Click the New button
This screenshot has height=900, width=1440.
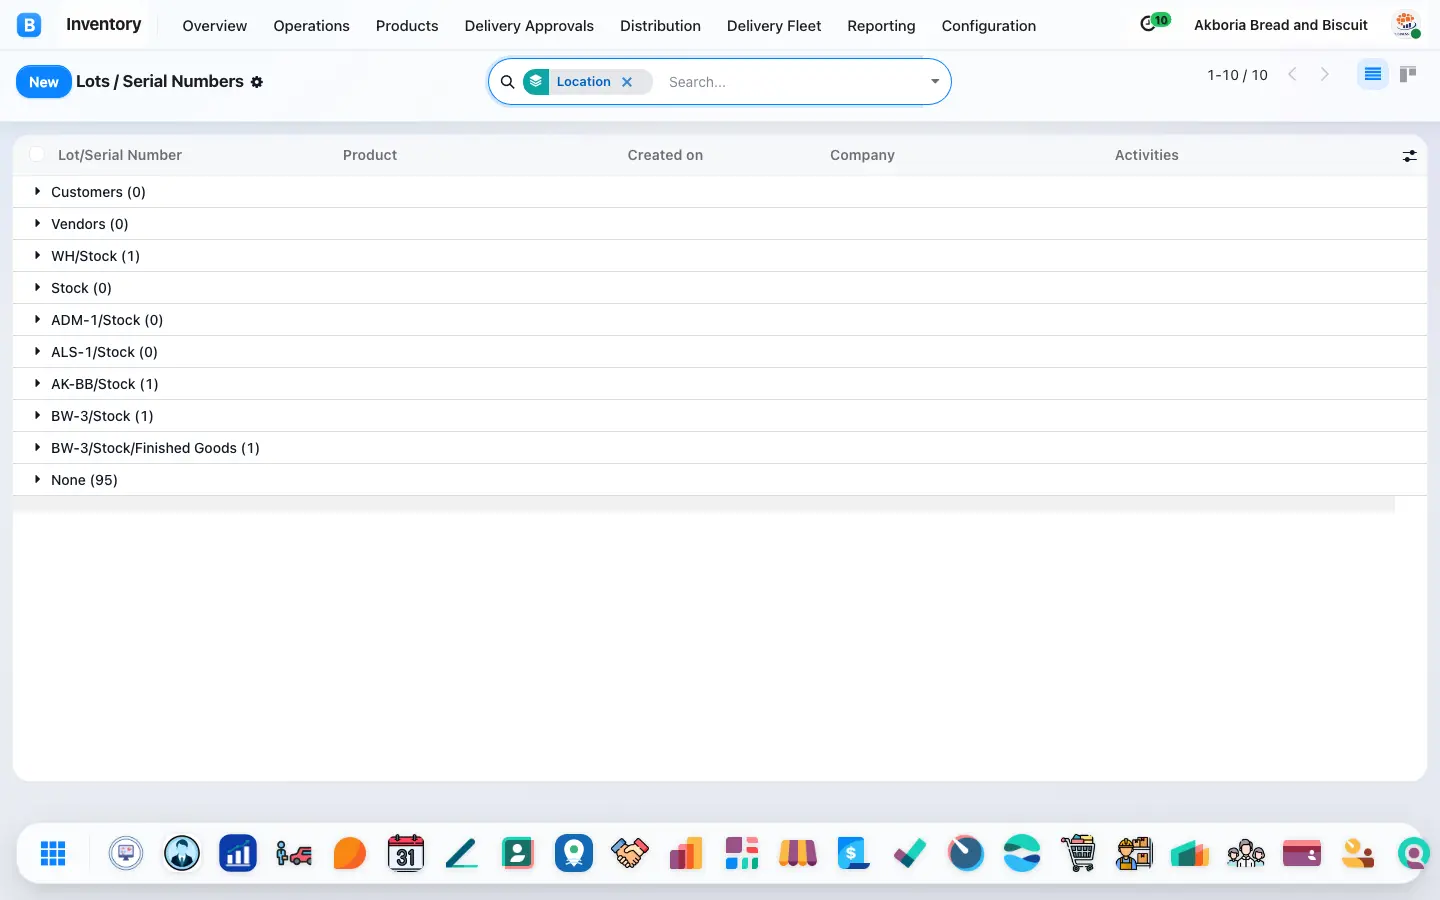(x=44, y=82)
